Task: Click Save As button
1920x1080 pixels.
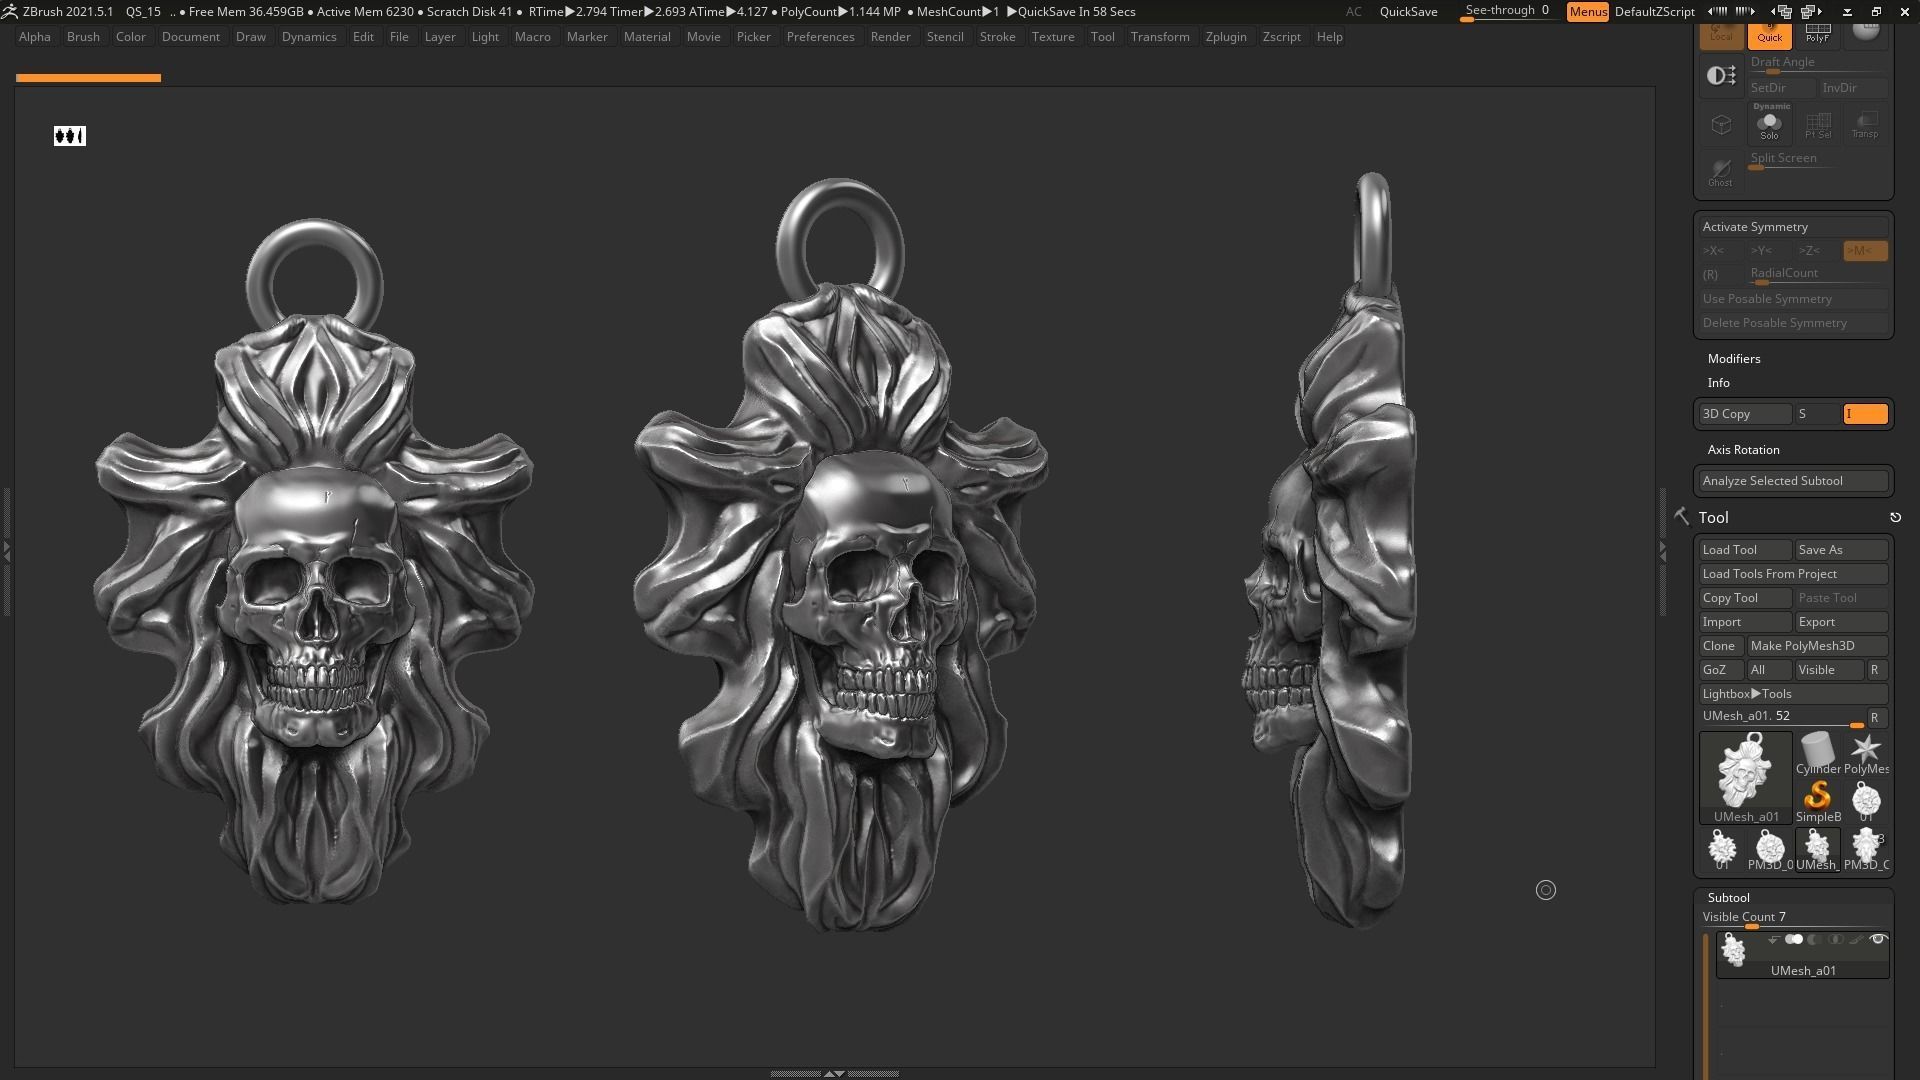Action: [x=1841, y=549]
